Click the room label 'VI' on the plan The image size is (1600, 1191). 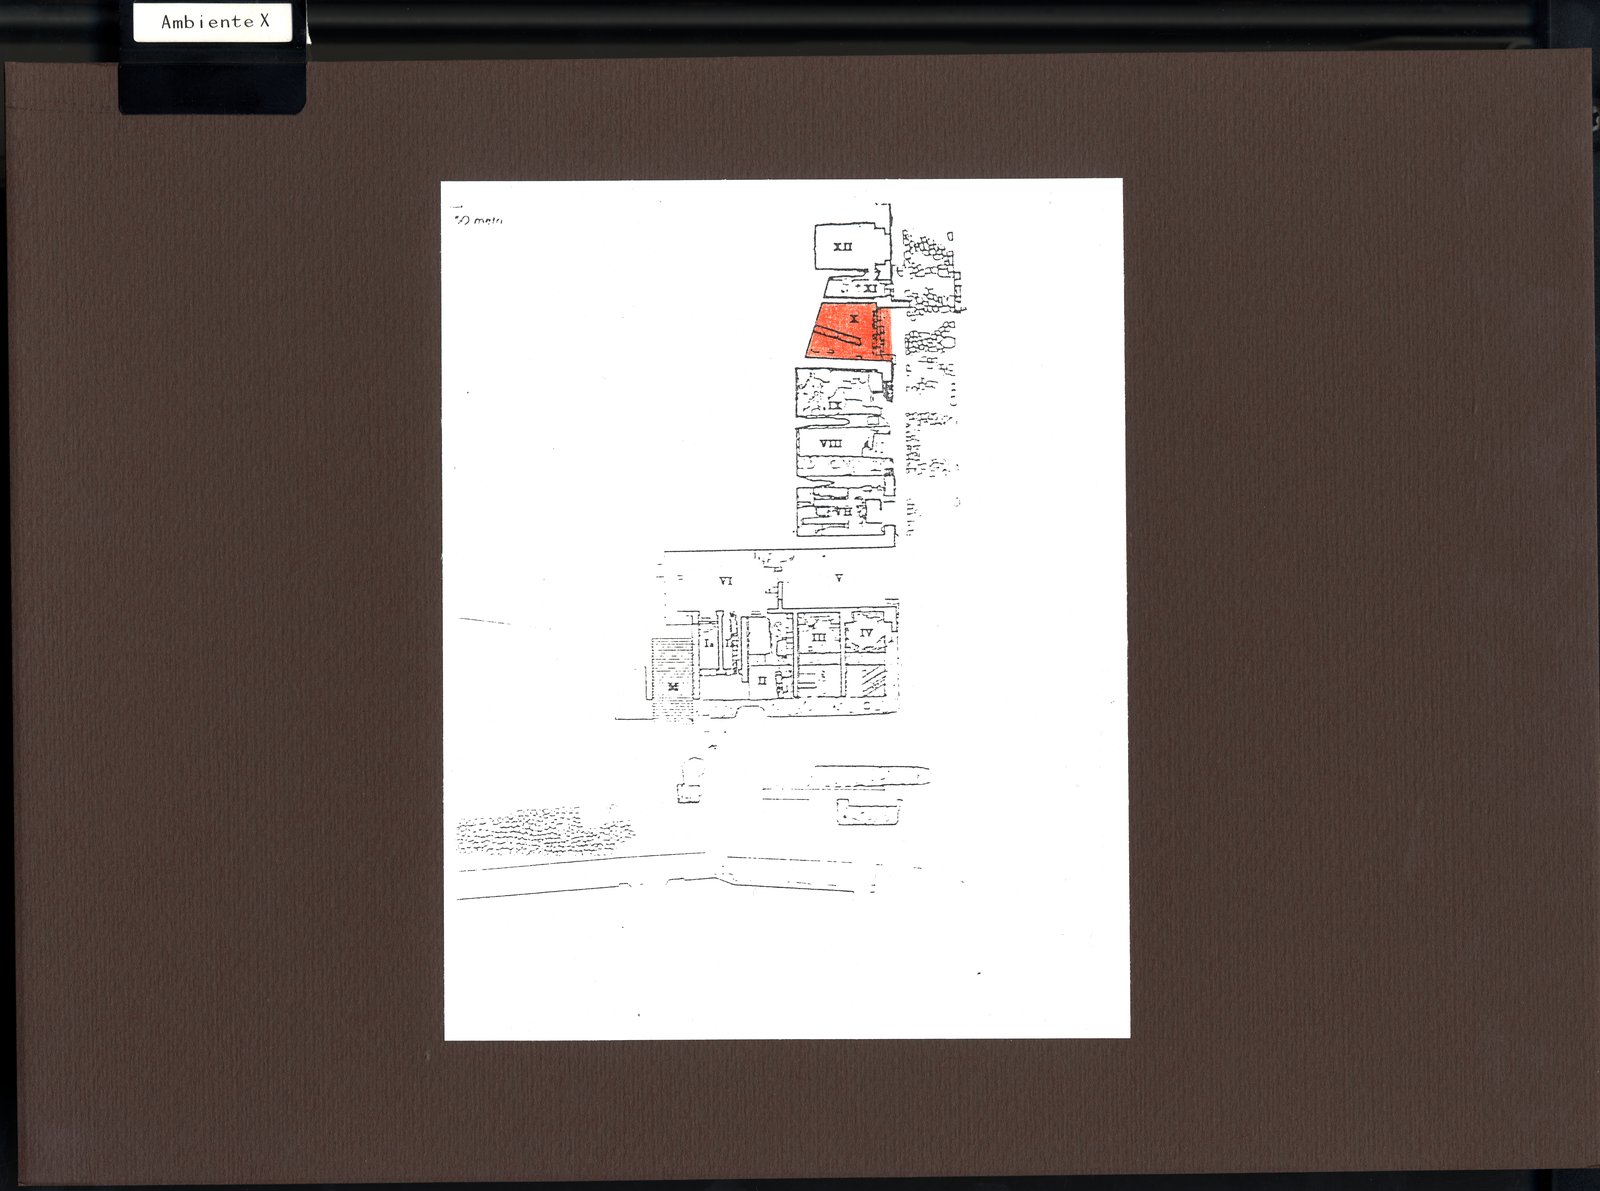point(727,580)
